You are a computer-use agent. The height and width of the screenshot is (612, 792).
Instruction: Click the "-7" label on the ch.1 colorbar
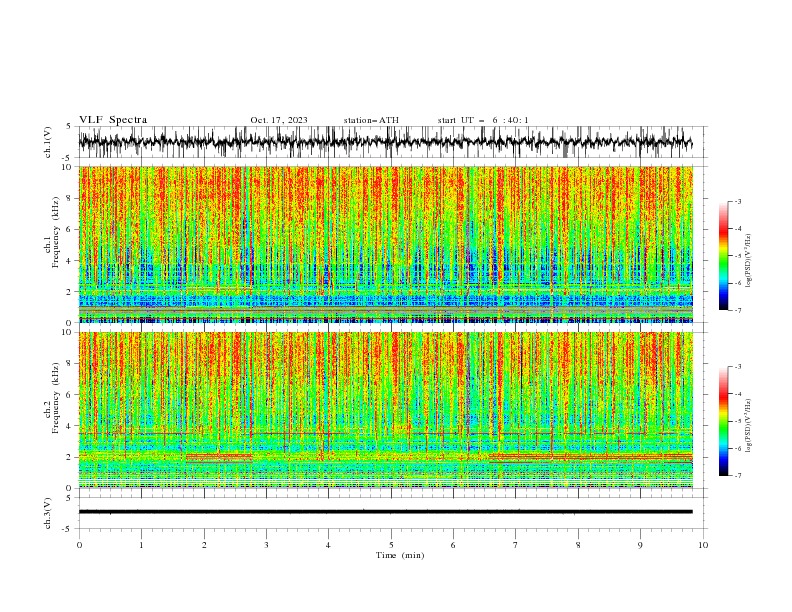point(738,310)
